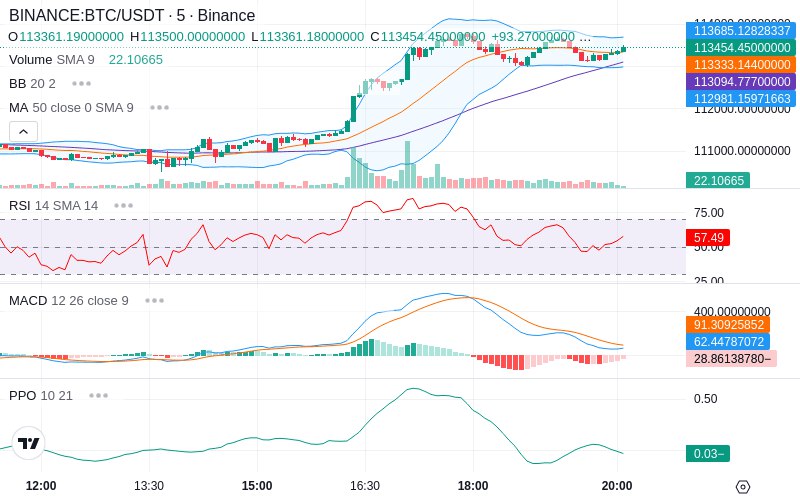Select the RSI 14 SMA 14 legend label
Viewport: 800px width, 500px height.
[54, 206]
